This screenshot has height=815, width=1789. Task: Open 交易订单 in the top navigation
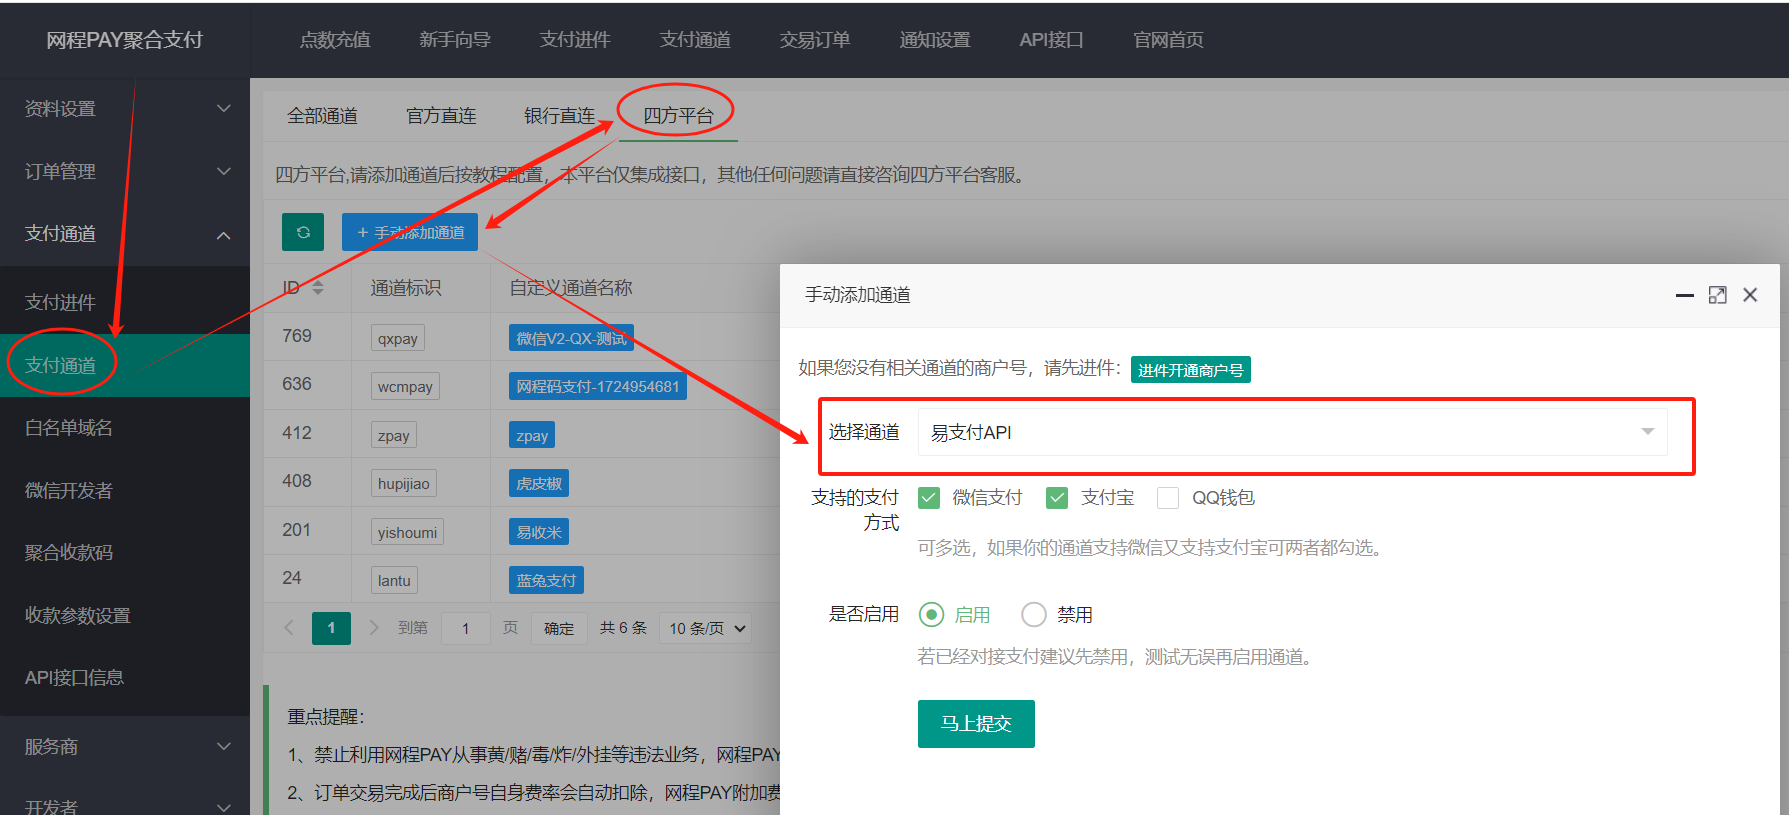(814, 40)
